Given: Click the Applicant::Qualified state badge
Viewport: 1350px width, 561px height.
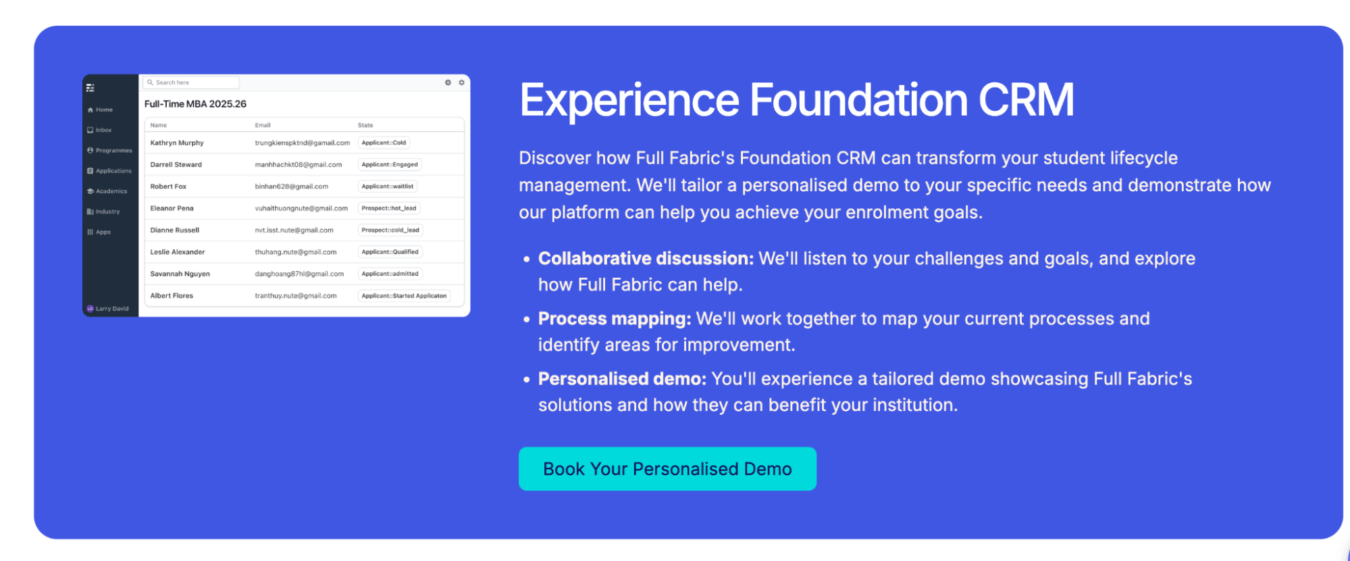Looking at the screenshot, I should [390, 252].
